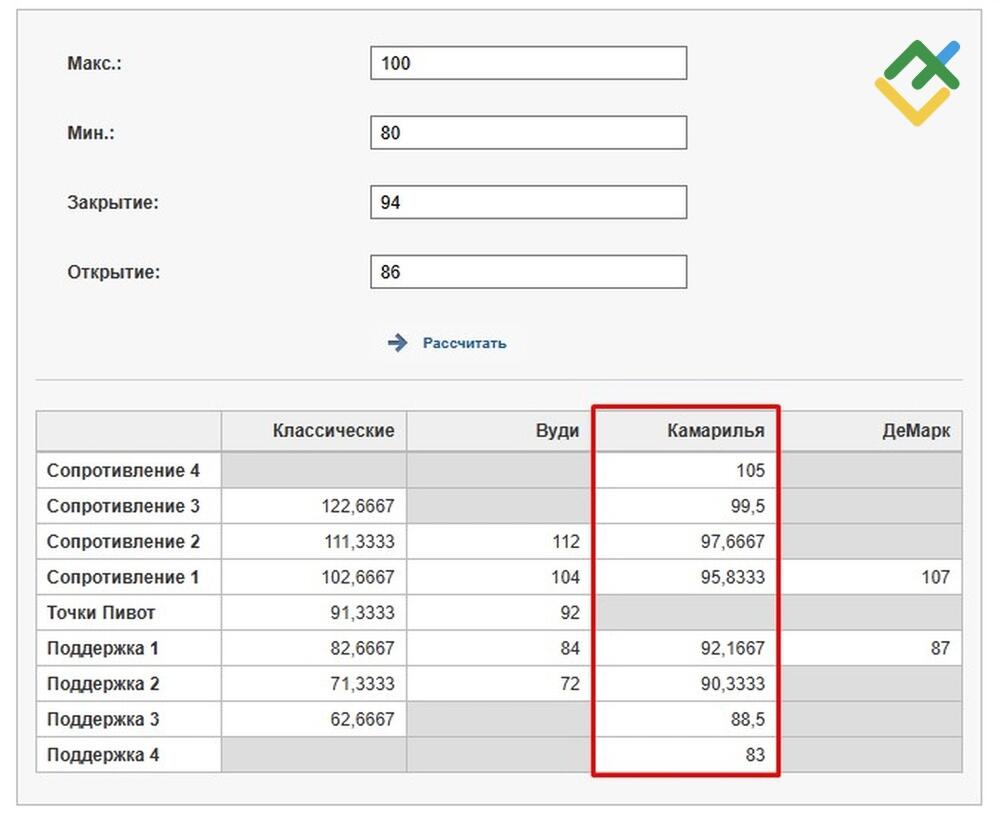This screenshot has width=1000, height=813.
Task: Select the Сопротивление 4 row label
Action: pos(123,471)
